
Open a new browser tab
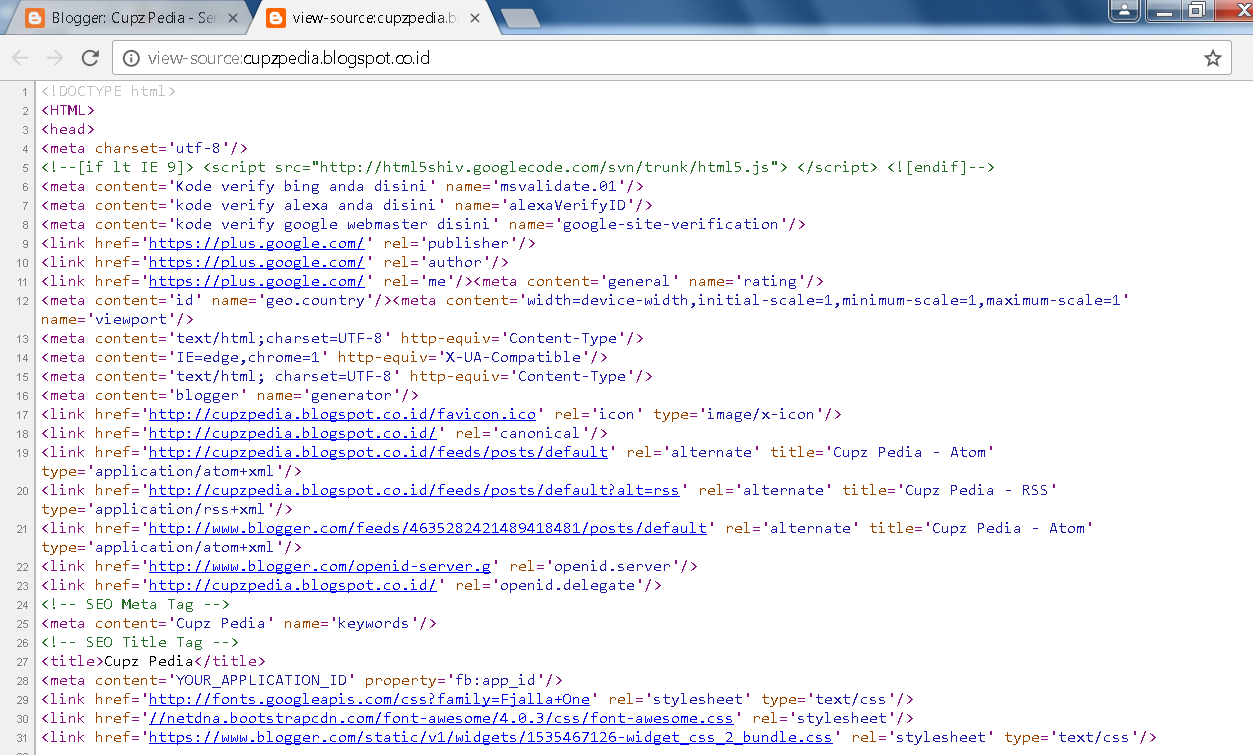coord(522,17)
